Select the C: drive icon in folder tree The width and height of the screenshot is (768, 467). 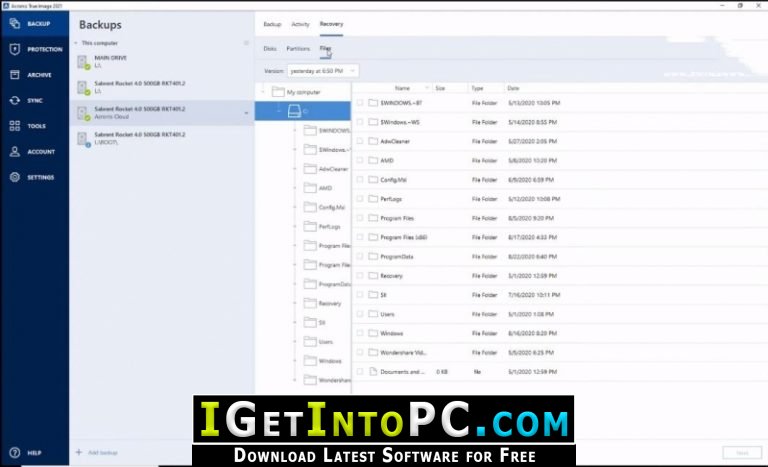tap(294, 111)
